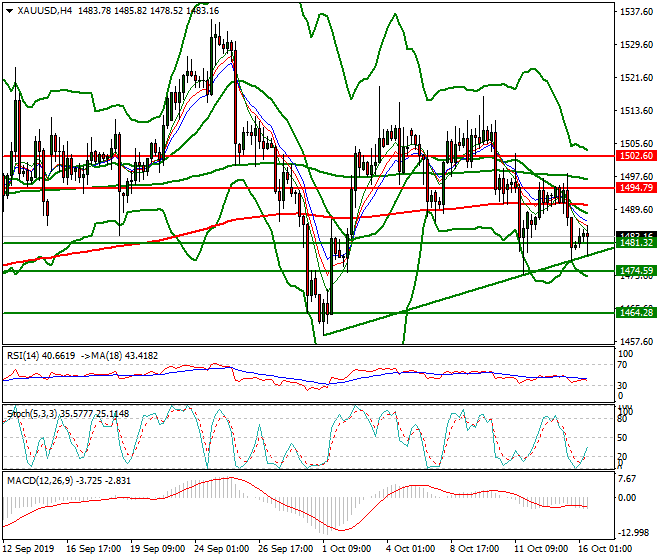660x560 pixels.
Task: Click the 24 Sep 01:00 time axis label
Action: [x=221, y=549]
